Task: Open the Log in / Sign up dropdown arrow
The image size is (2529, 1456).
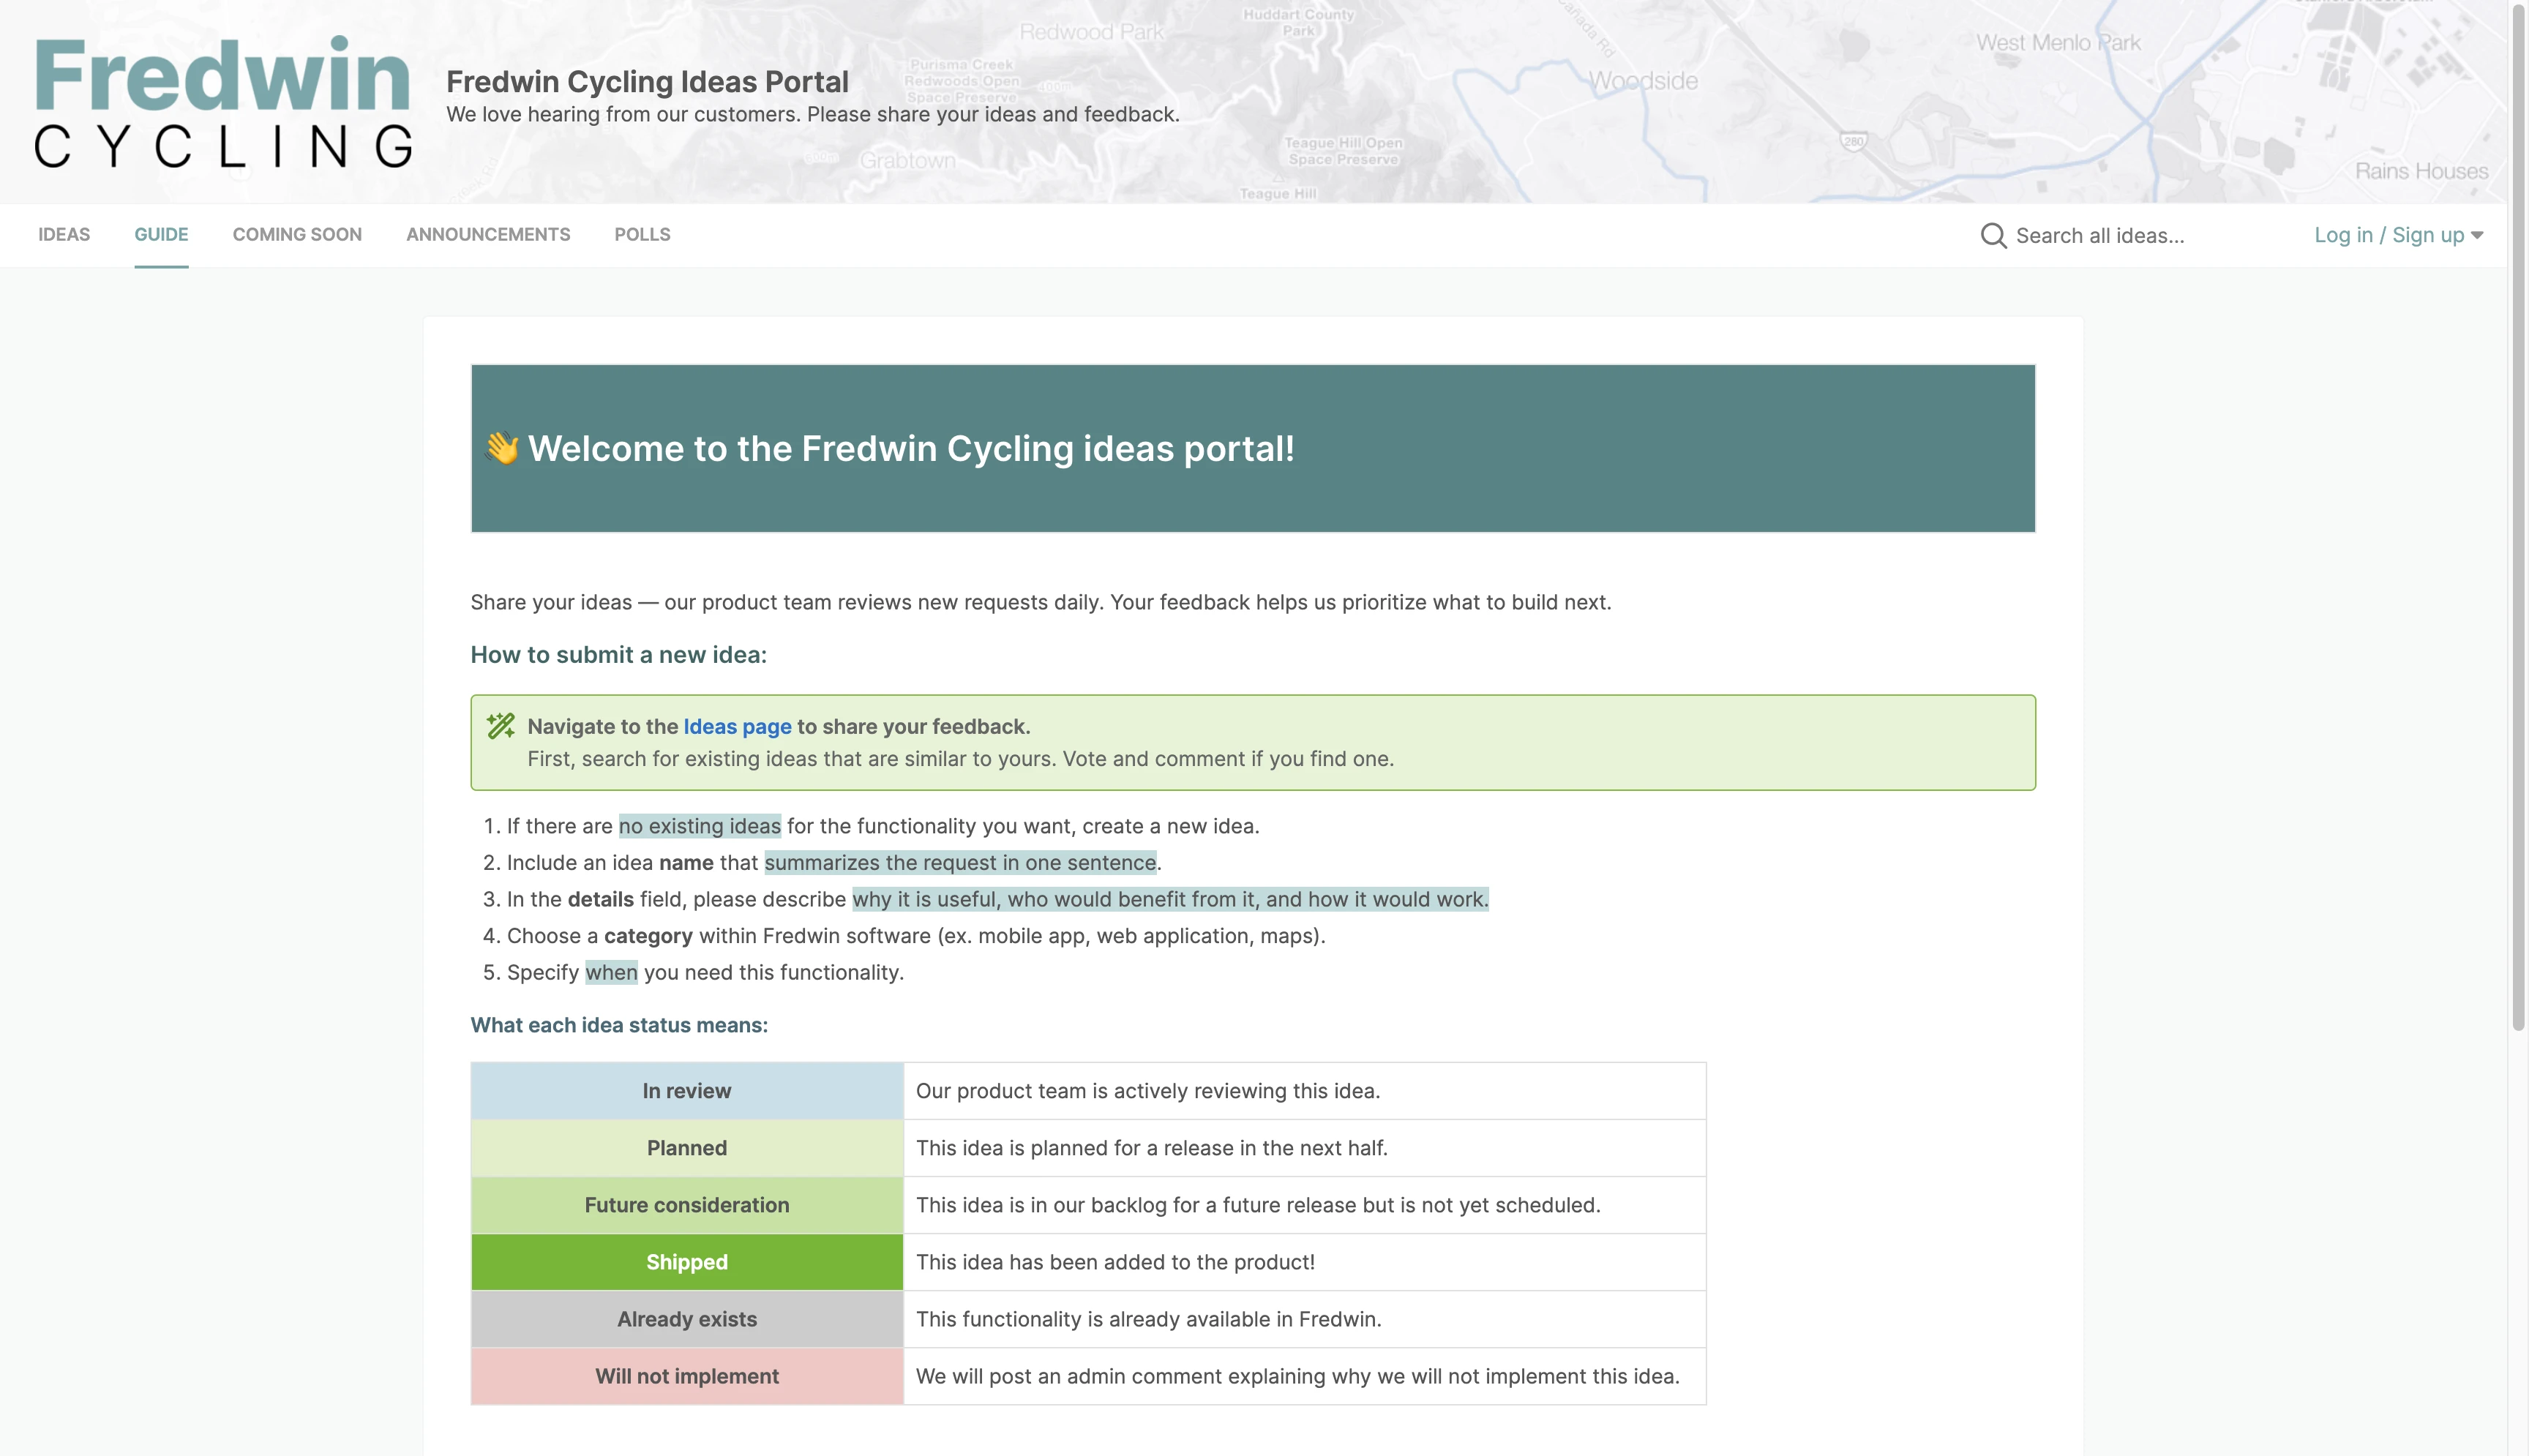Action: pyautogui.click(x=2477, y=235)
